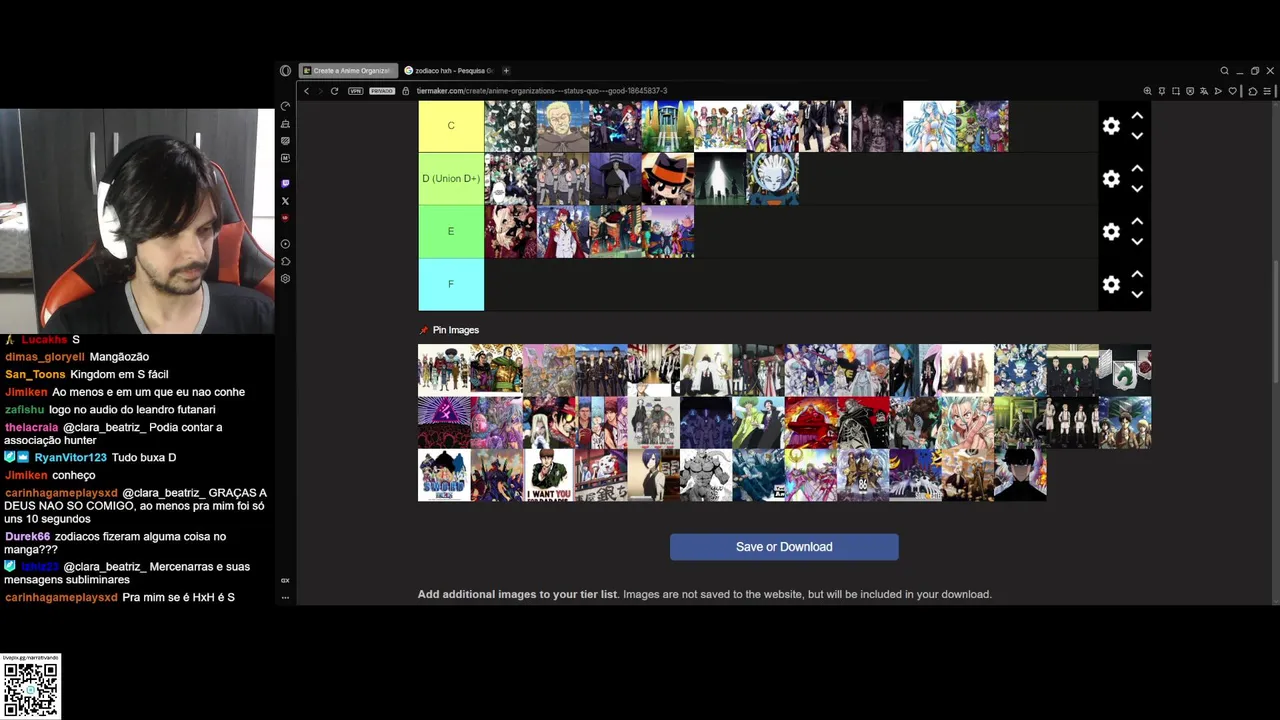1280x720 pixels.
Task: Click the translate page icon
Action: pyautogui.click(x=1204, y=91)
